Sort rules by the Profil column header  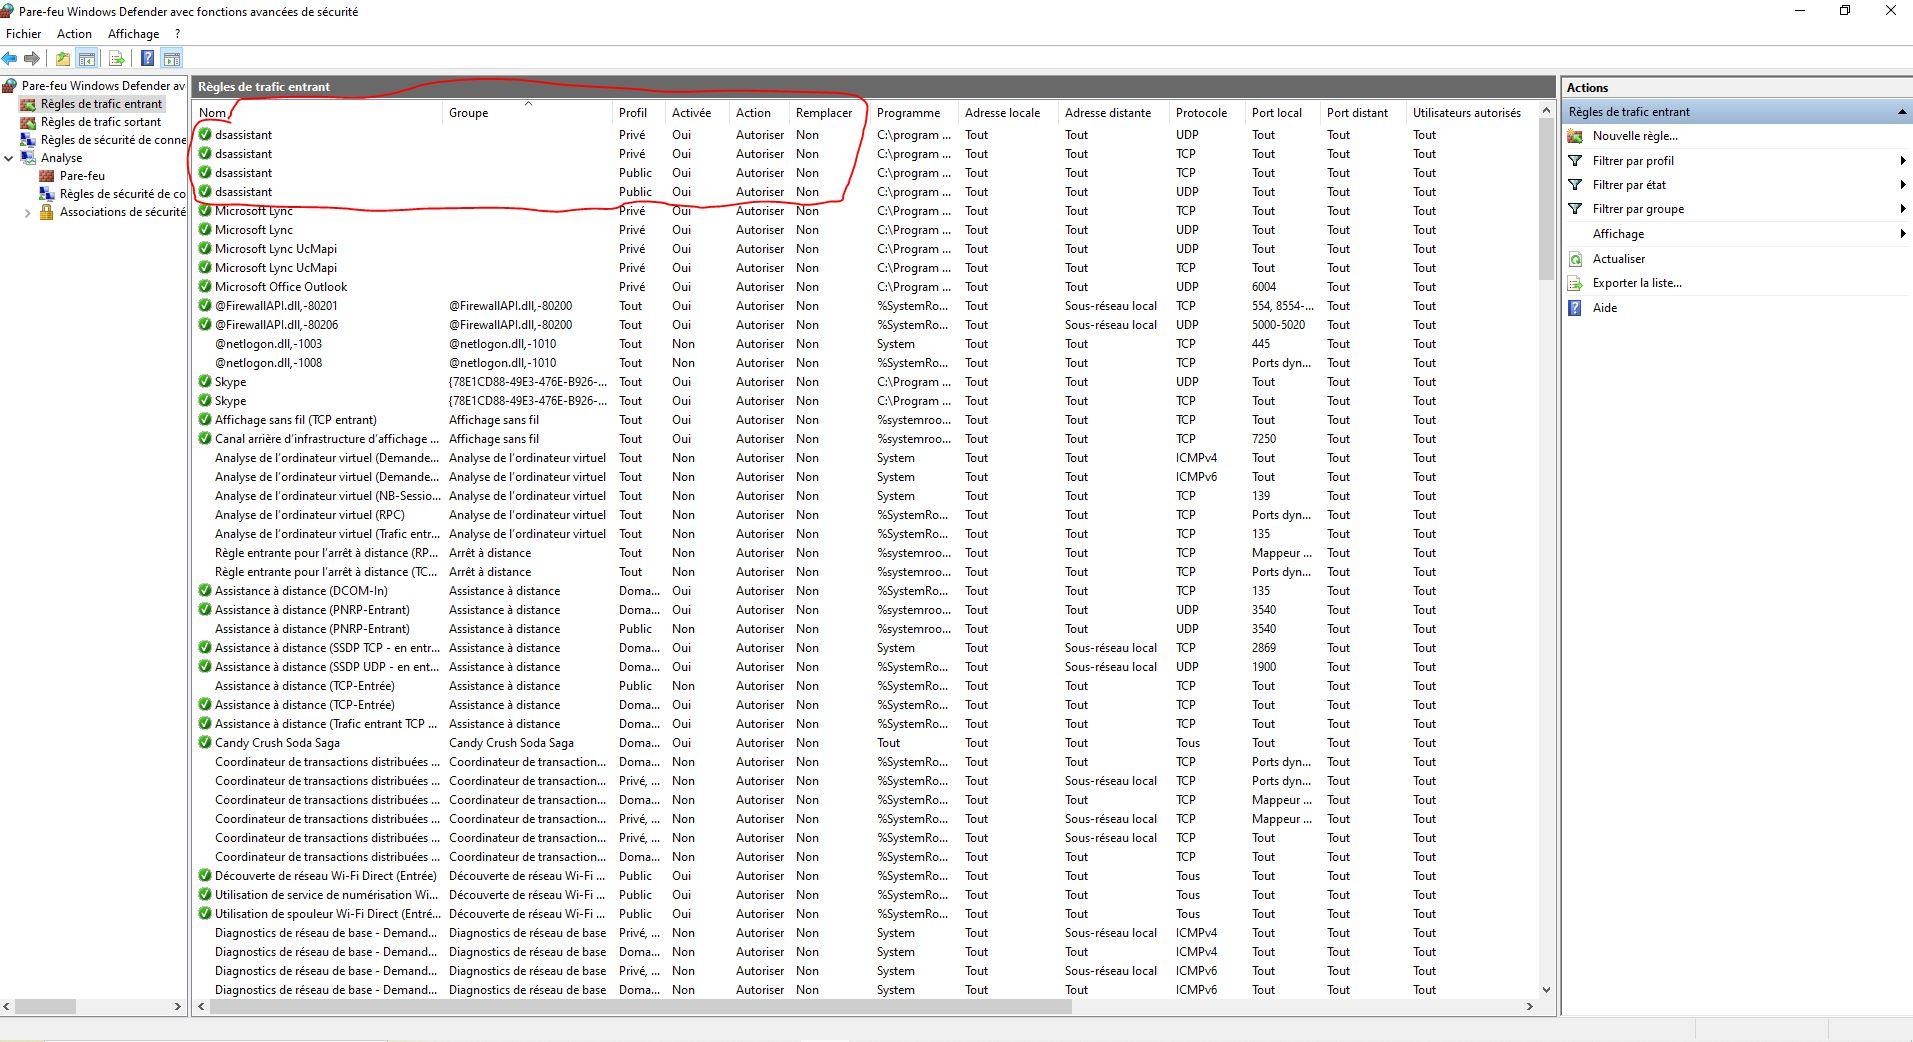[x=639, y=113]
